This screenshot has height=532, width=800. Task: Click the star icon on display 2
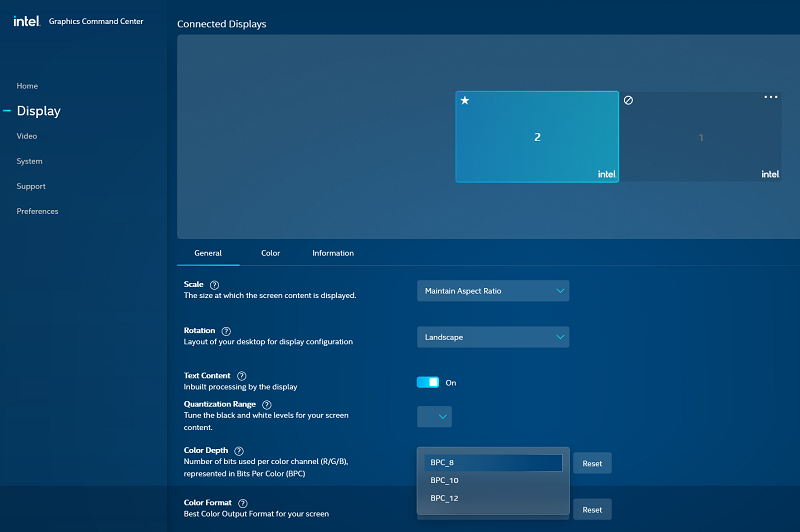coord(465,101)
